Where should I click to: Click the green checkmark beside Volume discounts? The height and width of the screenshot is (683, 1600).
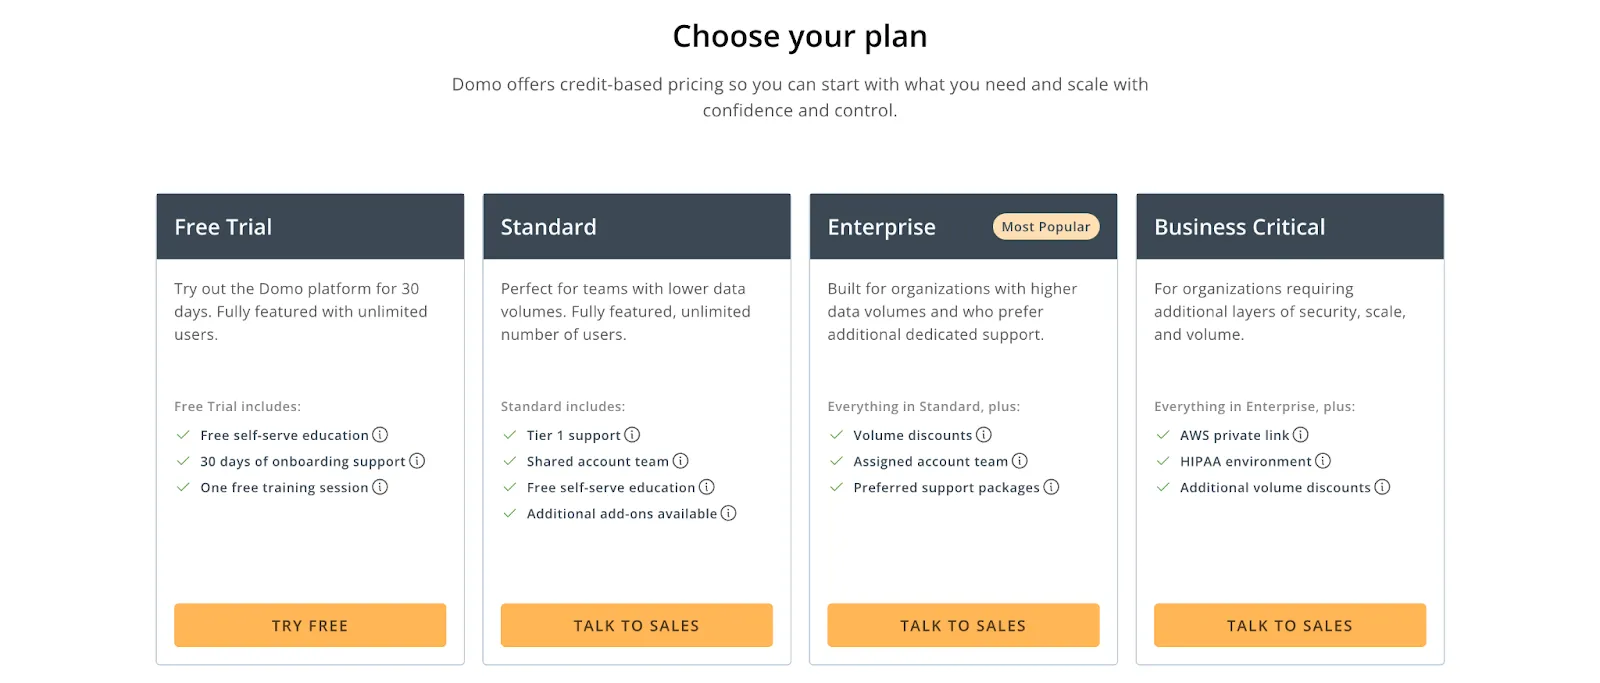835,435
